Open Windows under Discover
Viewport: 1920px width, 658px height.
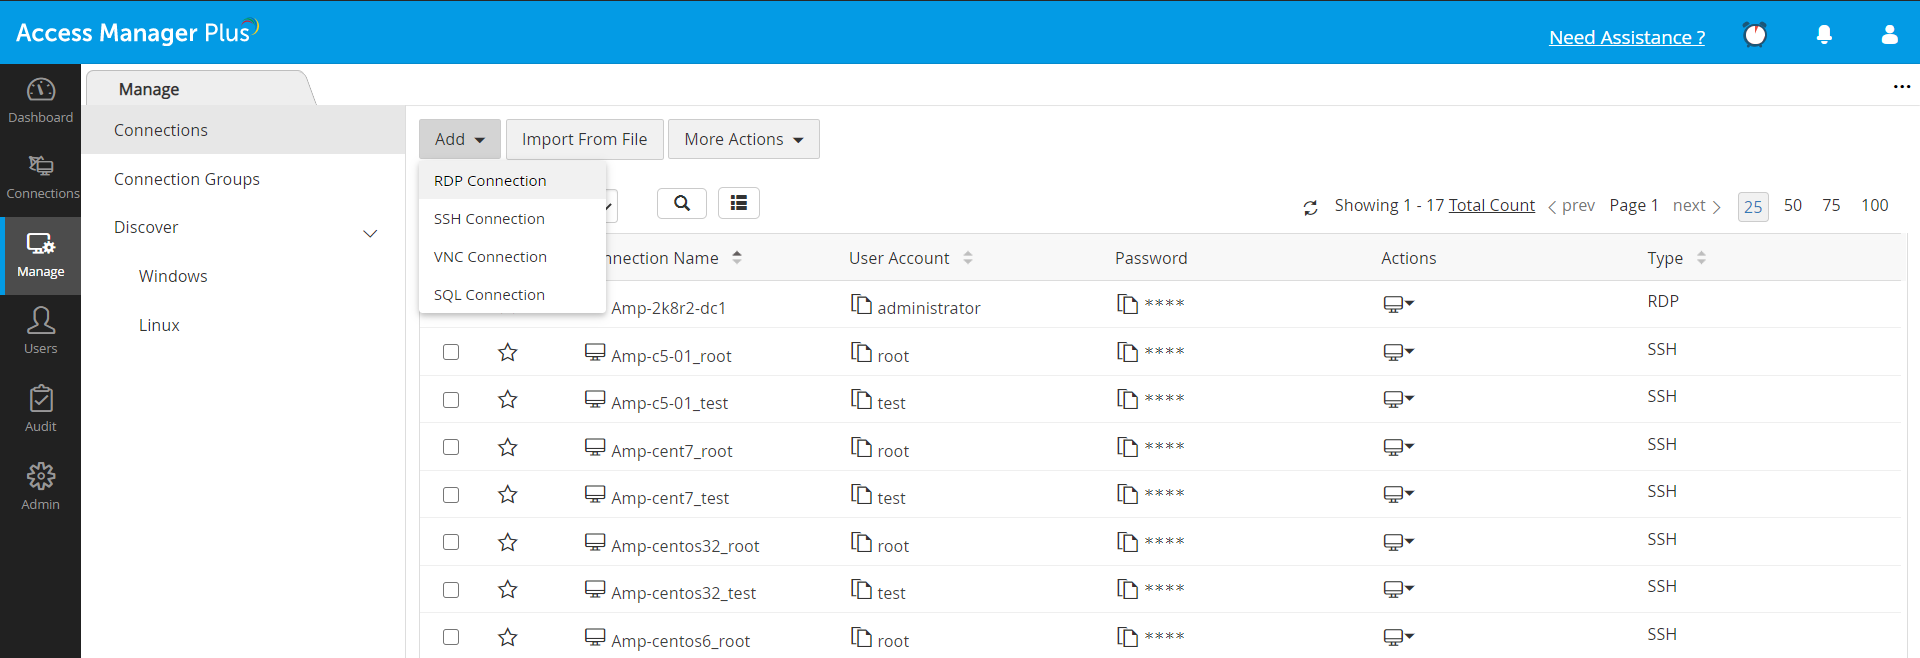point(173,276)
